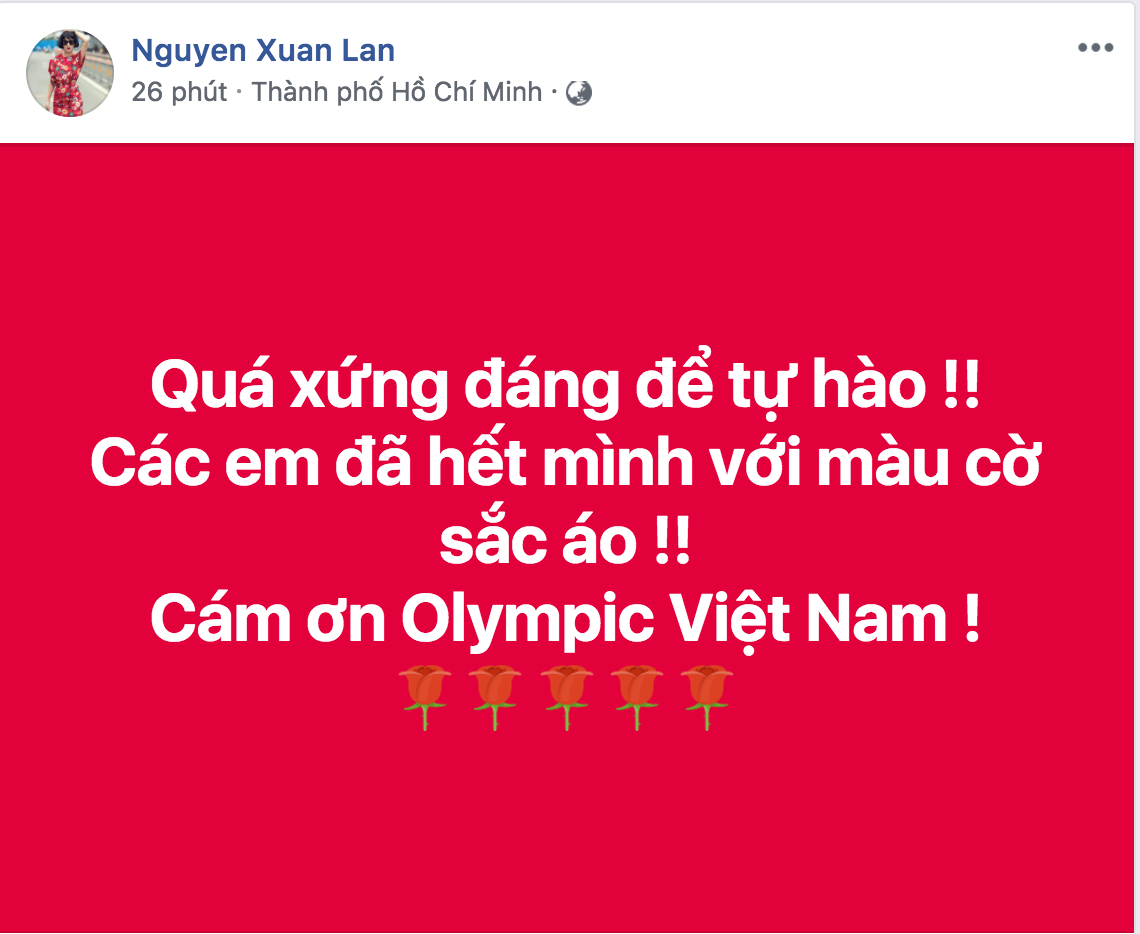The height and width of the screenshot is (934, 1140).
Task: Click the word 'Quá' in post
Action: (x=212, y=385)
